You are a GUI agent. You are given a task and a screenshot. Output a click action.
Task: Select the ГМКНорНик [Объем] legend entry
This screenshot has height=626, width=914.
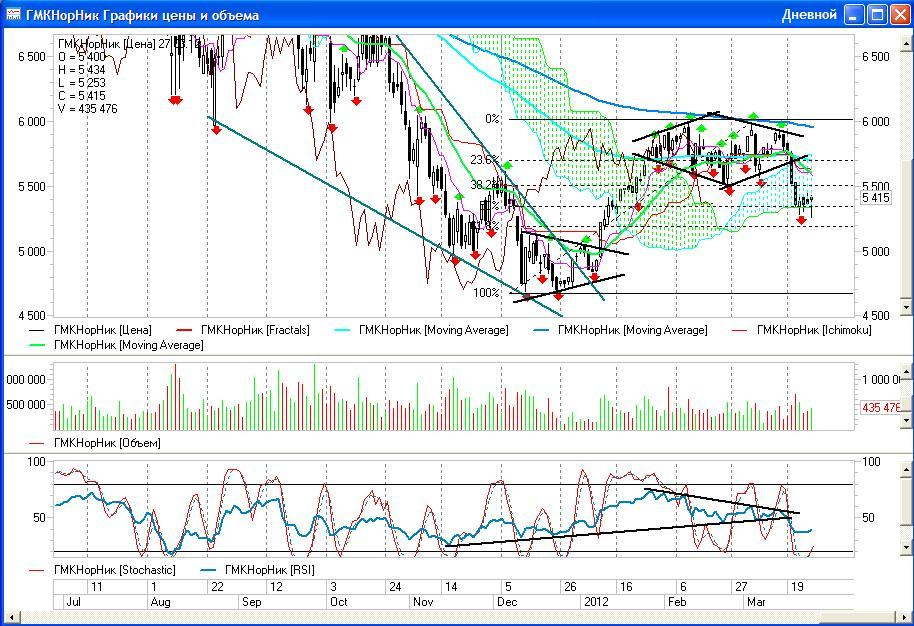[94, 443]
